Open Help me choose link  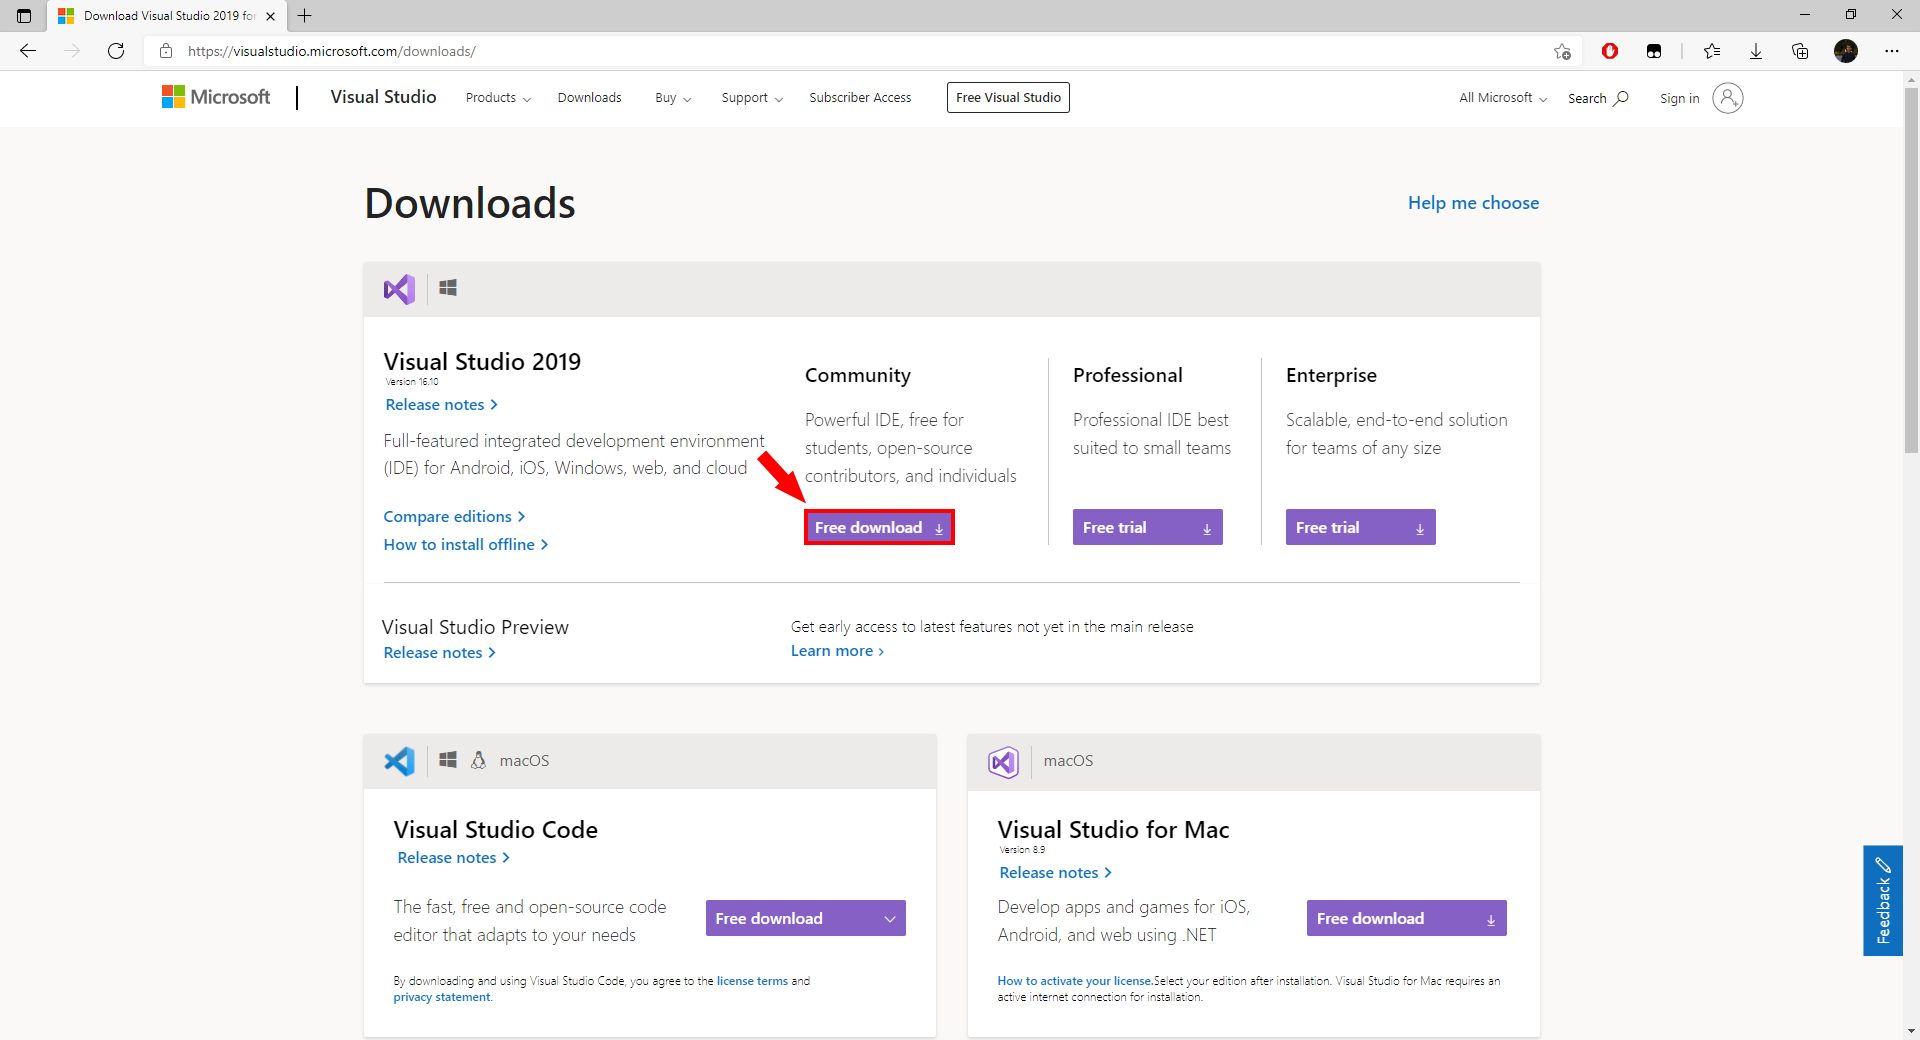coord(1473,203)
